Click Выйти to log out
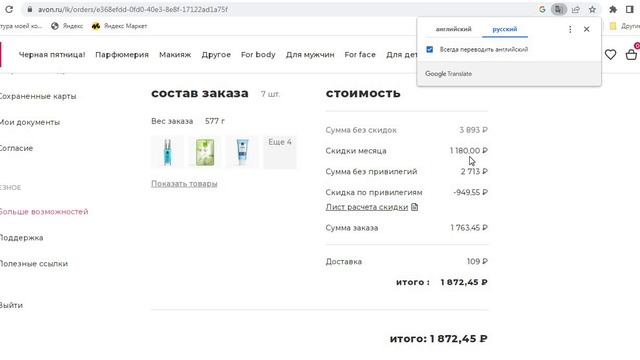This screenshot has width=640, height=360. (11, 305)
